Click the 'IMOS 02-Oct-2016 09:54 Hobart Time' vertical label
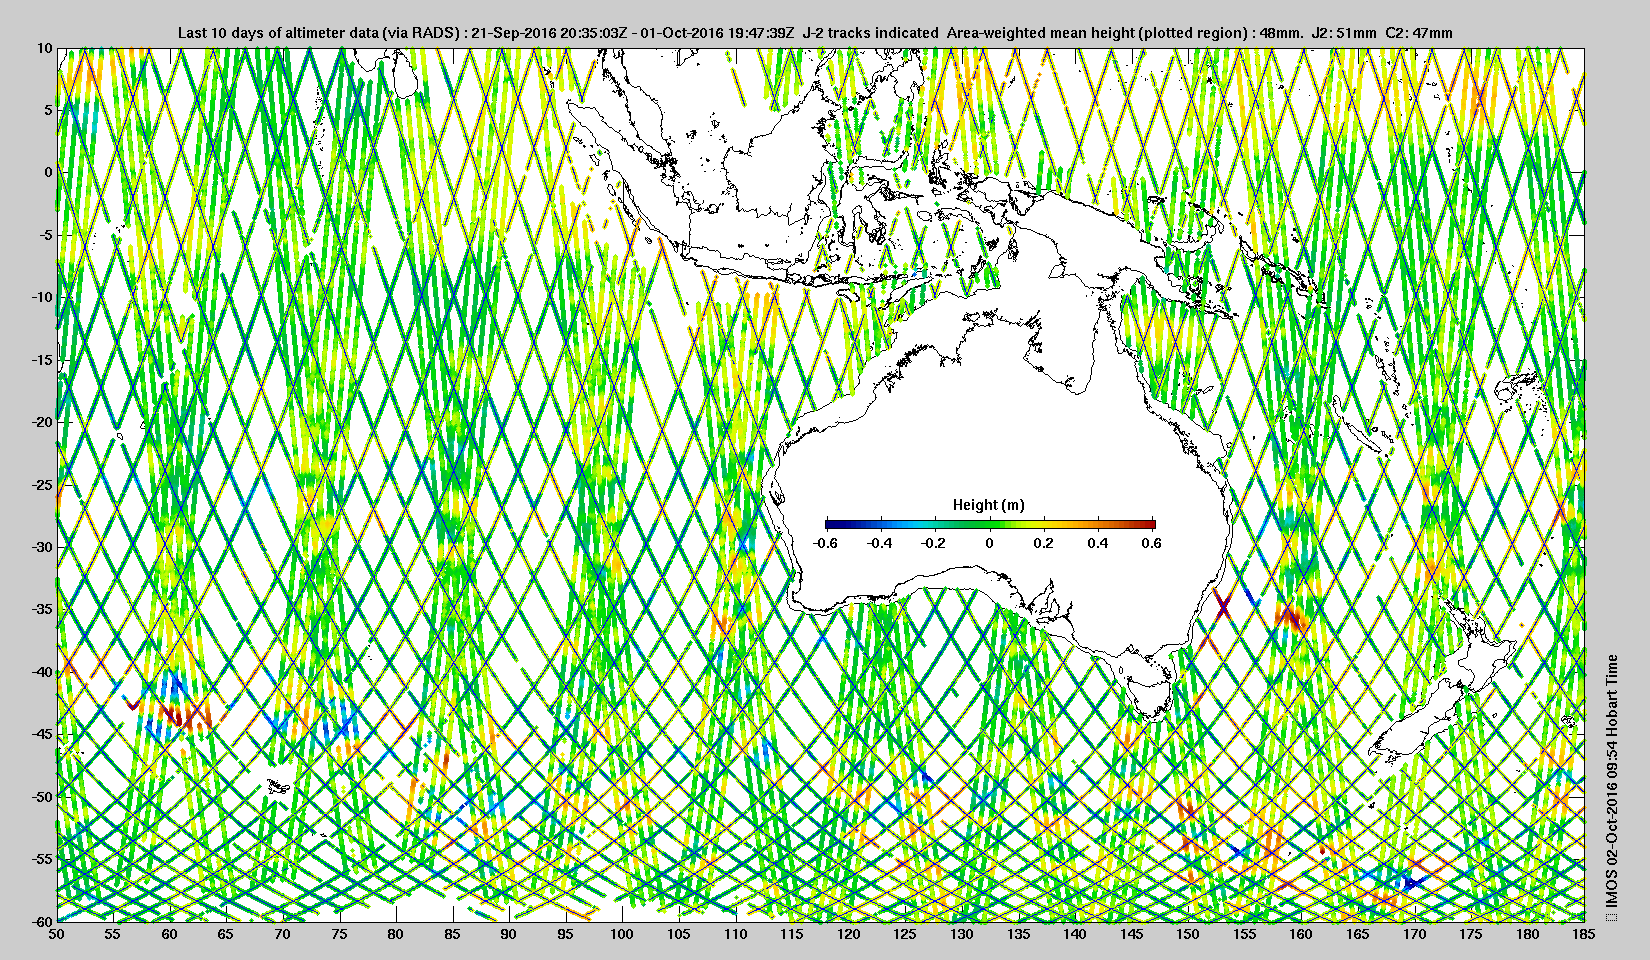This screenshot has width=1650, height=960. click(1611, 783)
